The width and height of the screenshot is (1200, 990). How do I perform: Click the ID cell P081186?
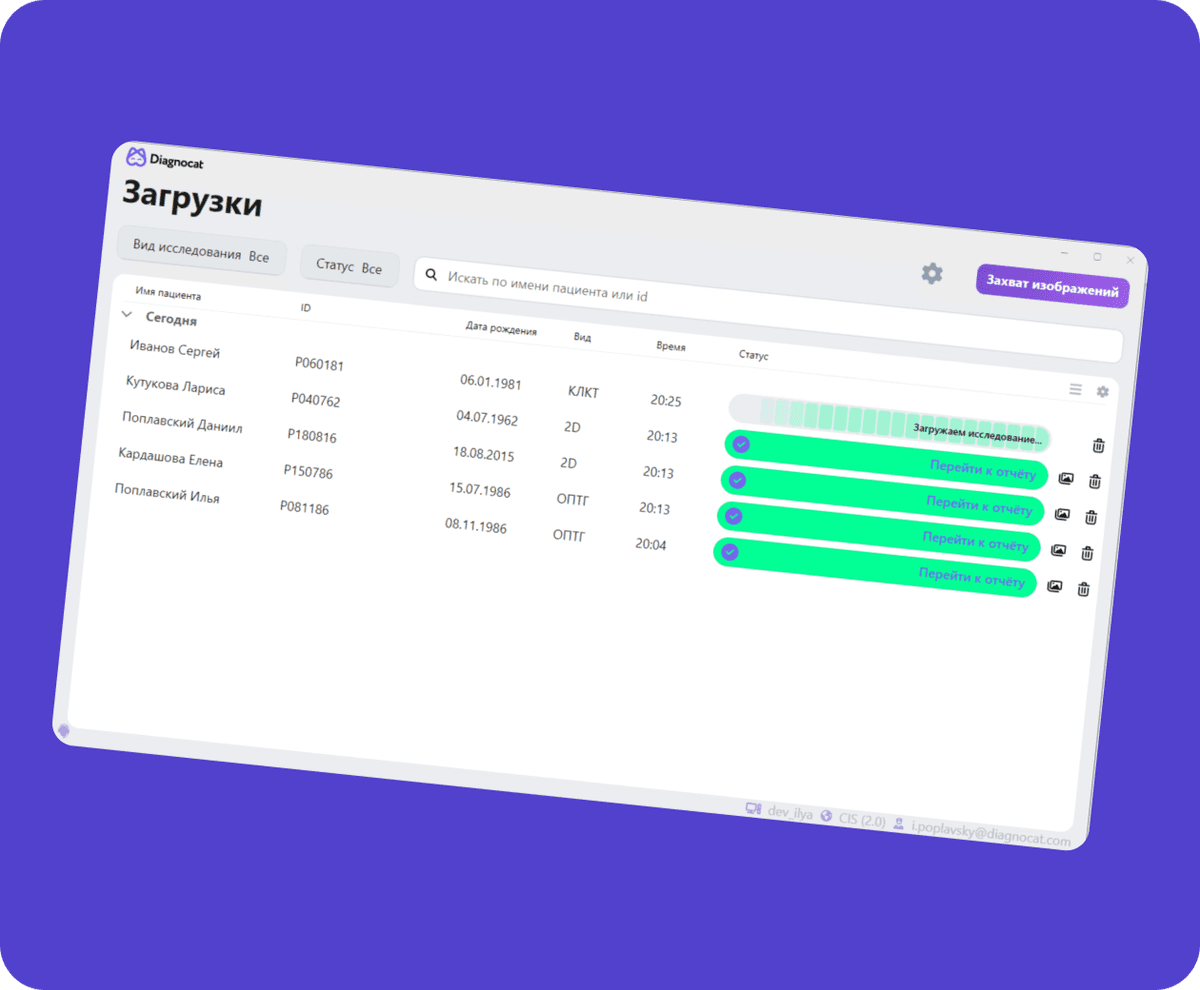[304, 507]
